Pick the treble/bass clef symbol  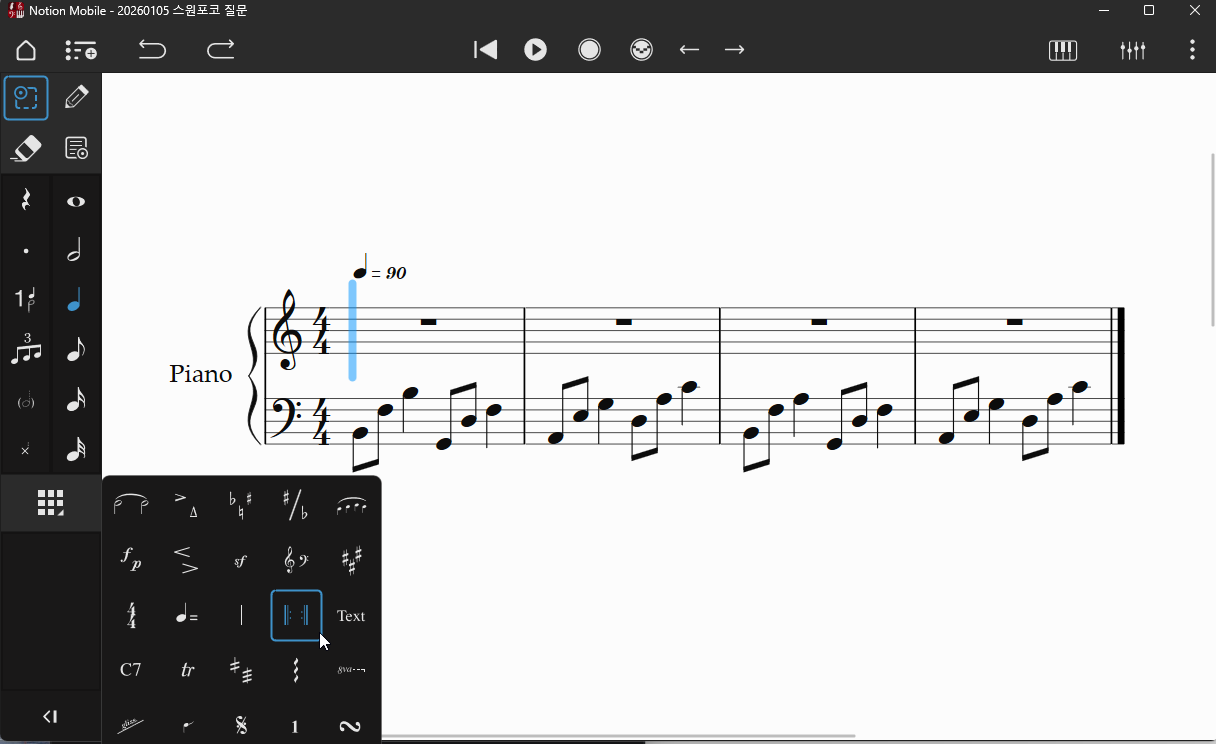click(x=295, y=561)
